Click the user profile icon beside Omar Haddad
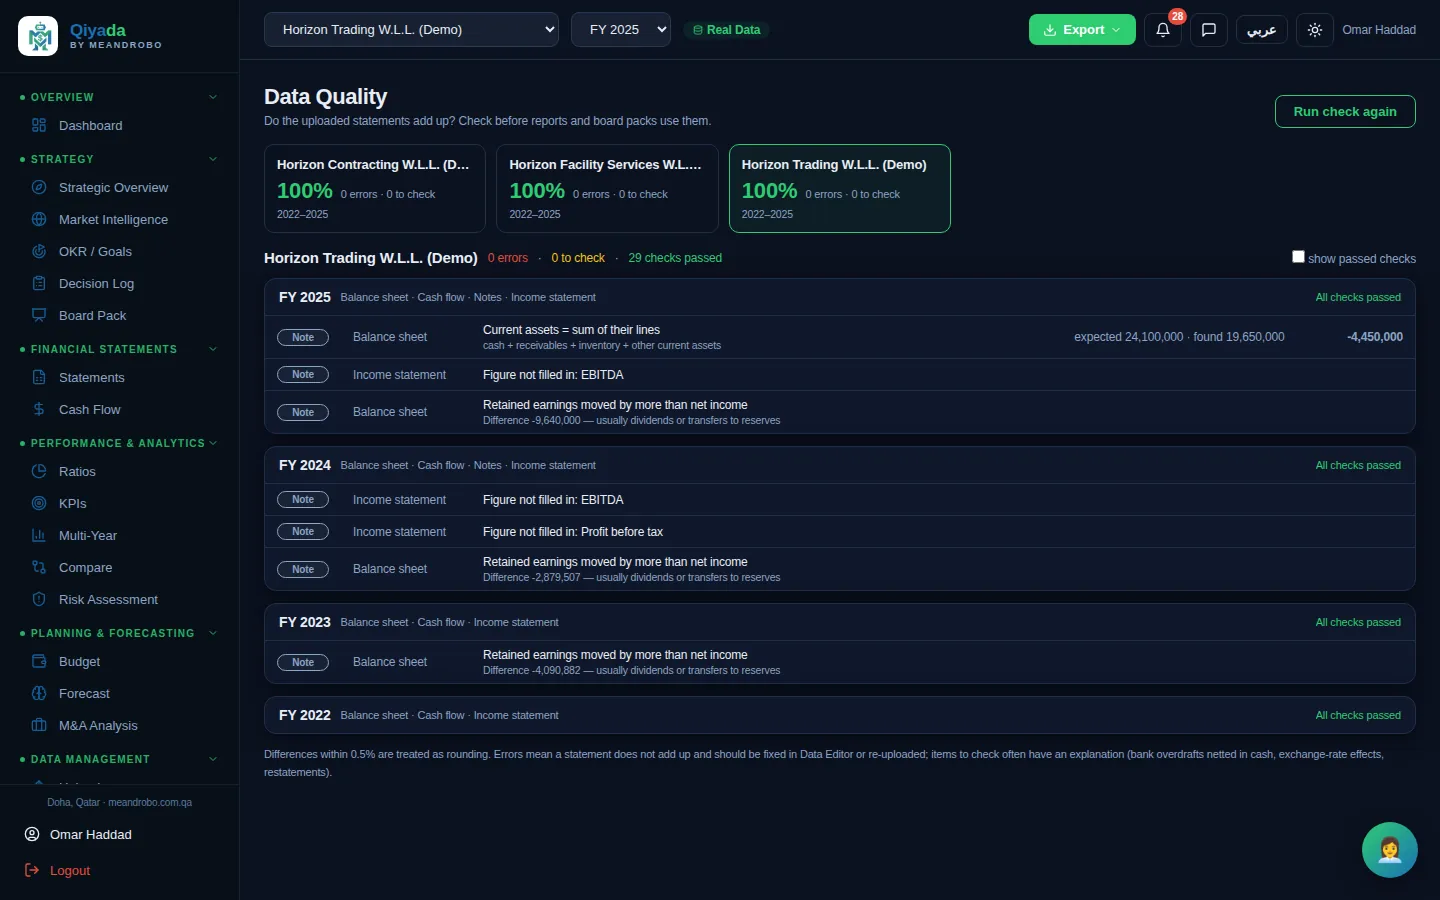 [32, 835]
